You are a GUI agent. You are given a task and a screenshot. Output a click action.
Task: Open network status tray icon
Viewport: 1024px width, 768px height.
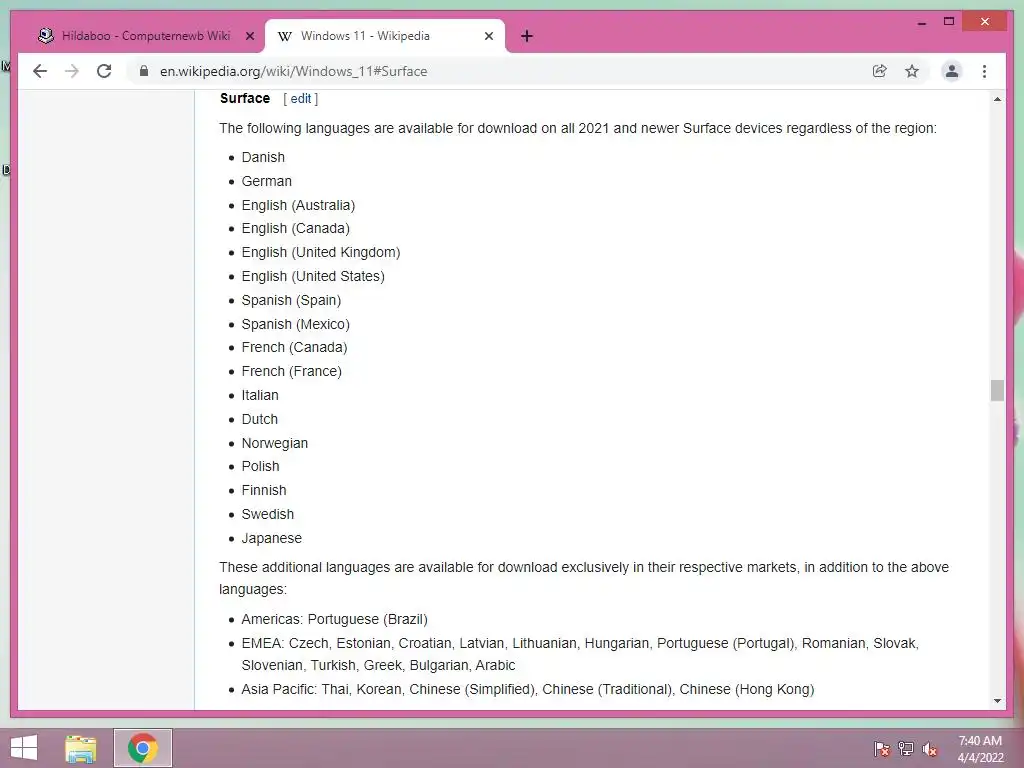coord(905,749)
